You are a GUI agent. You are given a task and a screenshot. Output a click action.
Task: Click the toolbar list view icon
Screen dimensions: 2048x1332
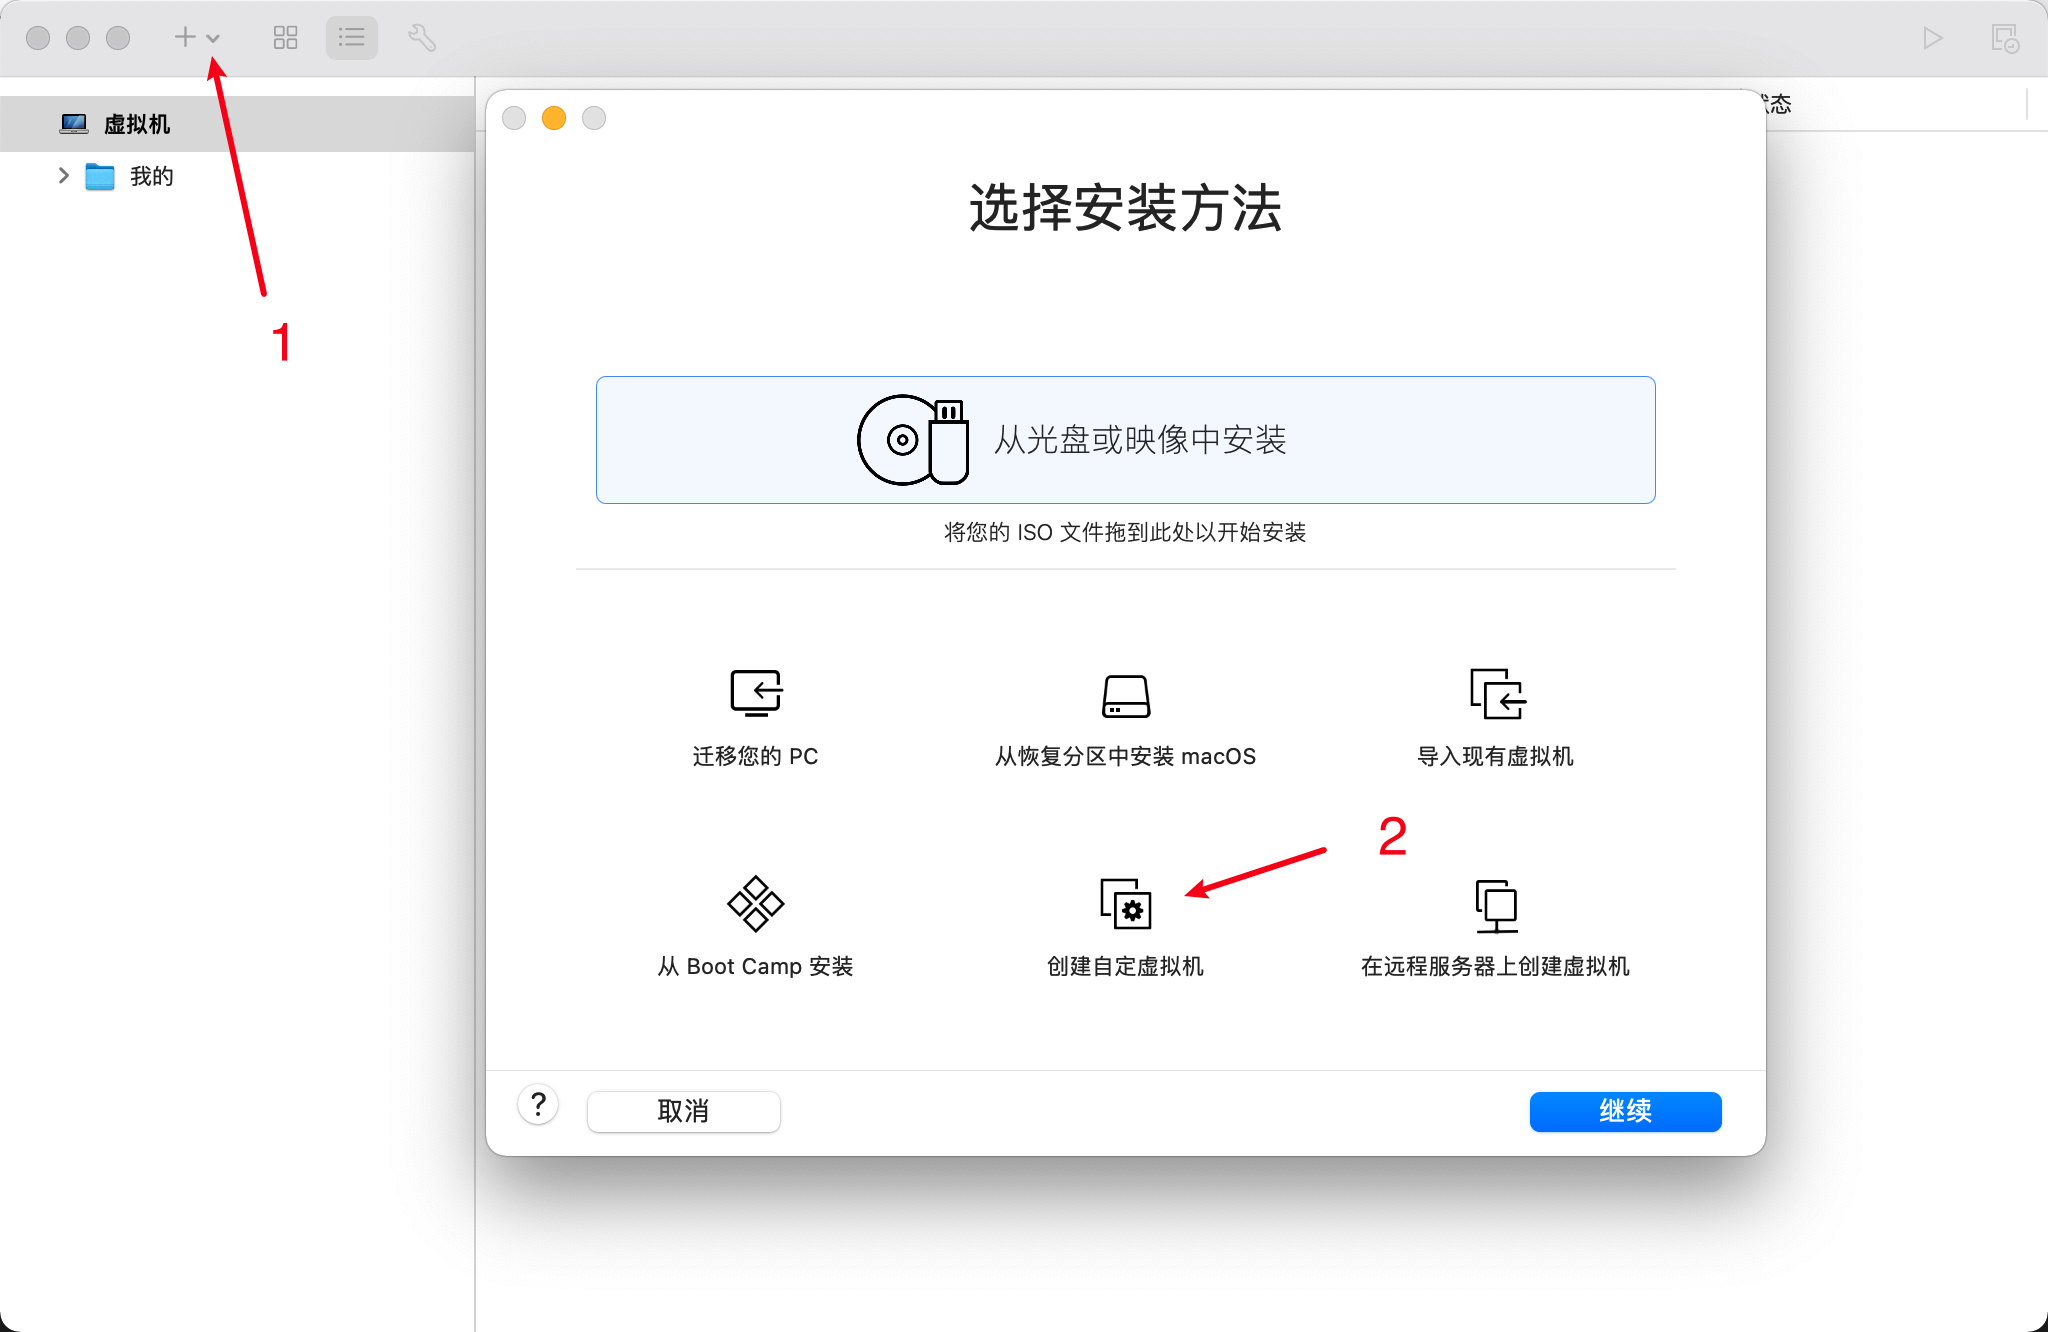pos(352,37)
